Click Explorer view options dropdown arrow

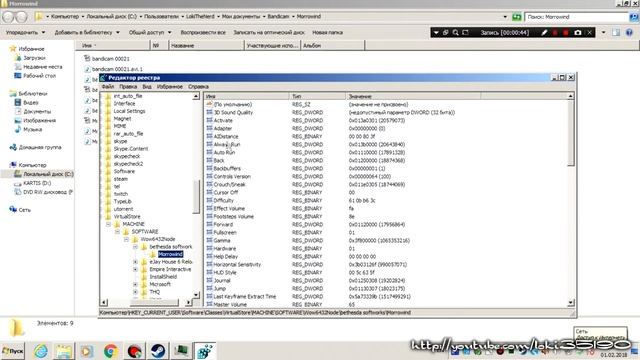click(604, 33)
